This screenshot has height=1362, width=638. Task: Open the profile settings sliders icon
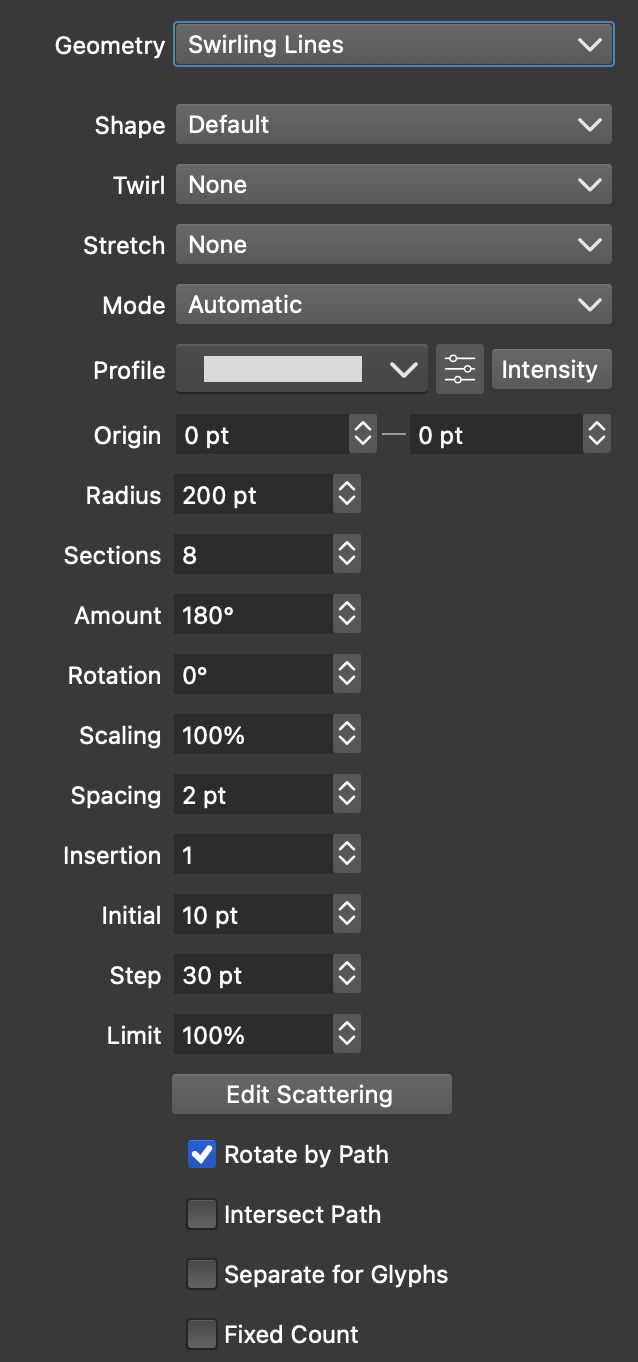pos(460,370)
